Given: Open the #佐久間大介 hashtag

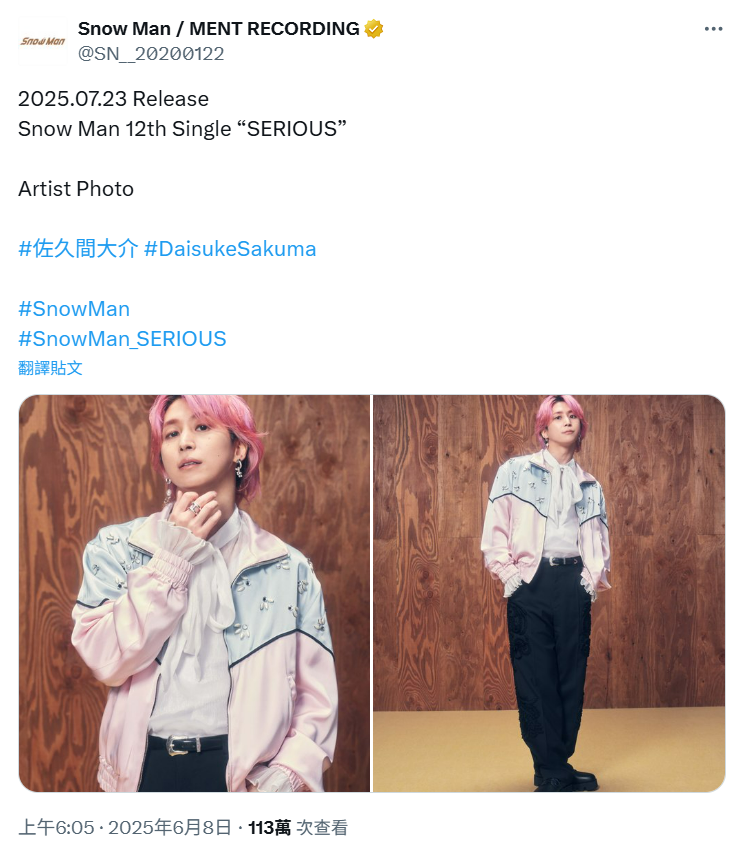Looking at the screenshot, I should (x=78, y=249).
